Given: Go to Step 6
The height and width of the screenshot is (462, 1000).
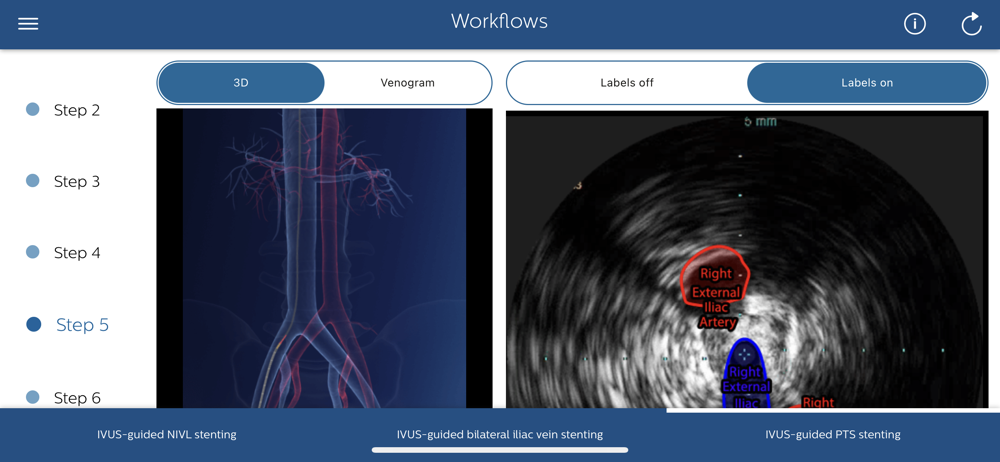Looking at the screenshot, I should pos(63,398).
